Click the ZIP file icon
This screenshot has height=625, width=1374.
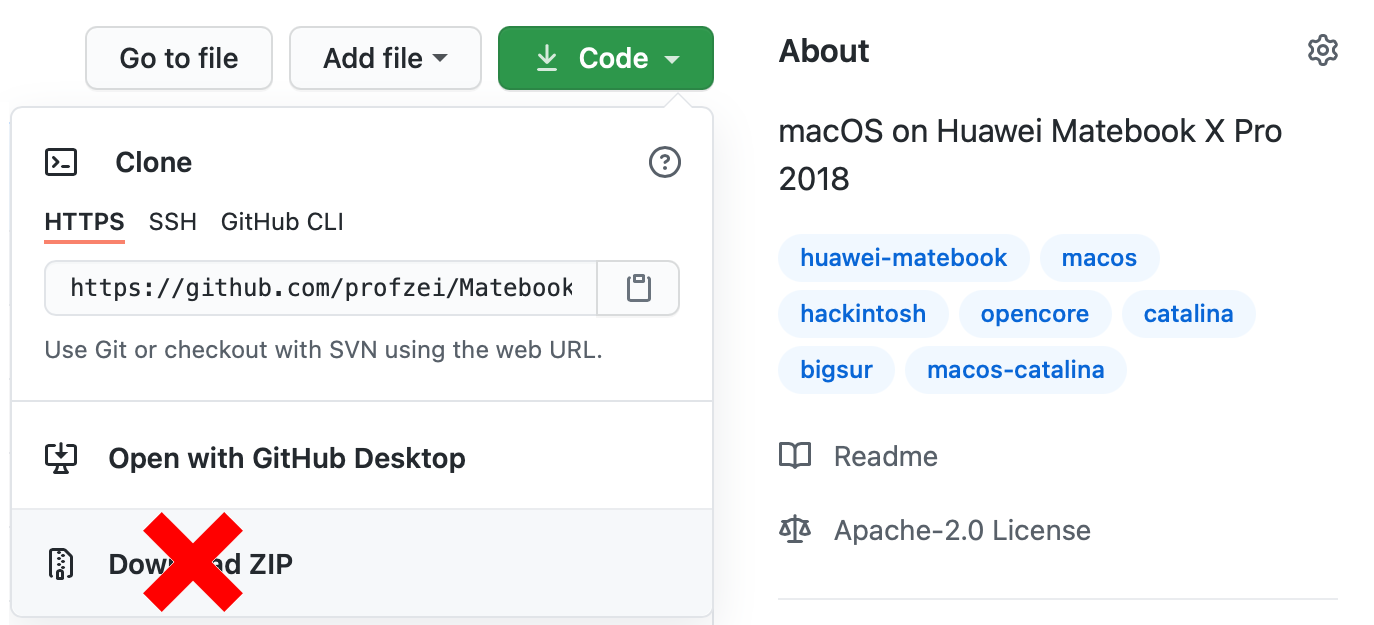[x=61, y=564]
